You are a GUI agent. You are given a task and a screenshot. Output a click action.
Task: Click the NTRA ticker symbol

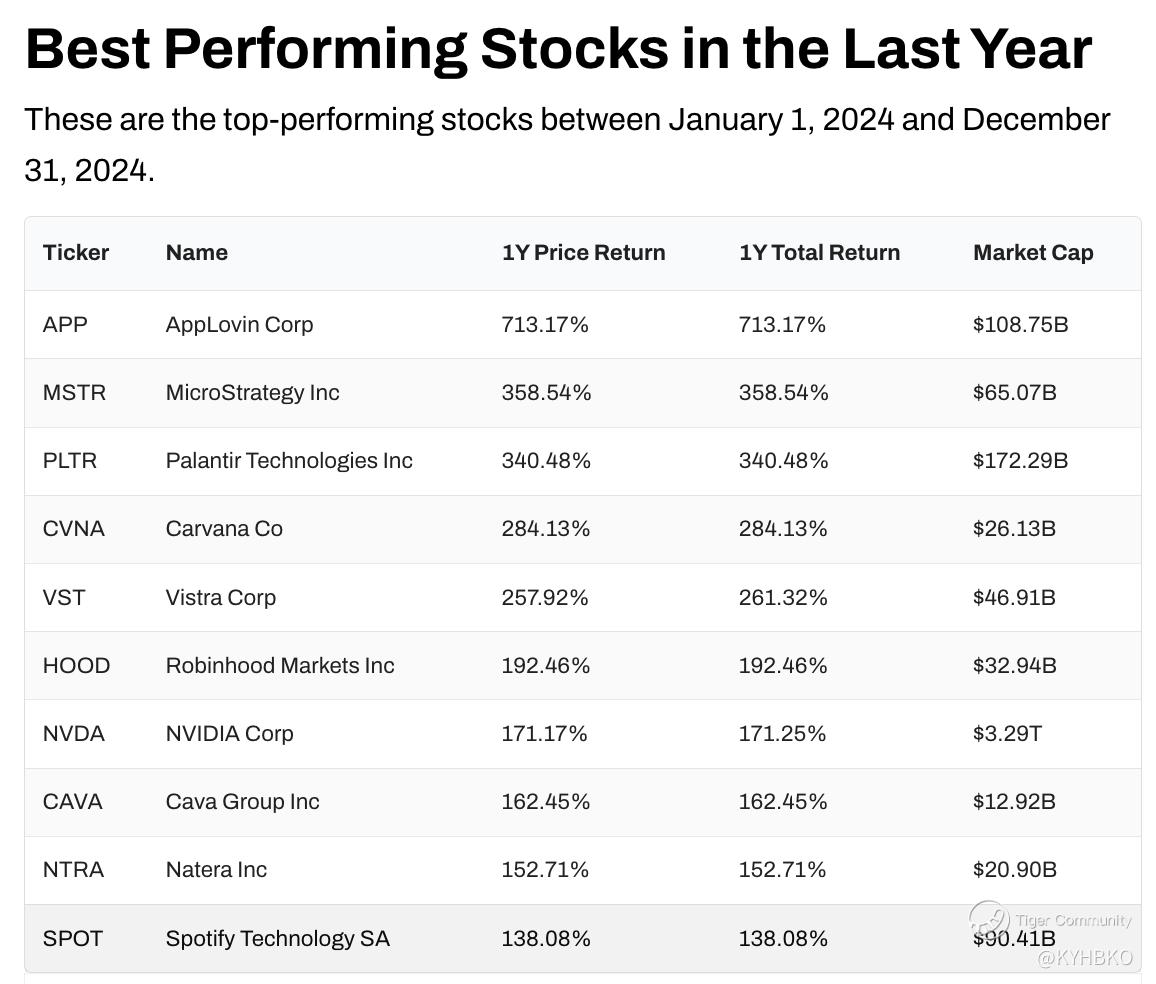click(x=73, y=869)
